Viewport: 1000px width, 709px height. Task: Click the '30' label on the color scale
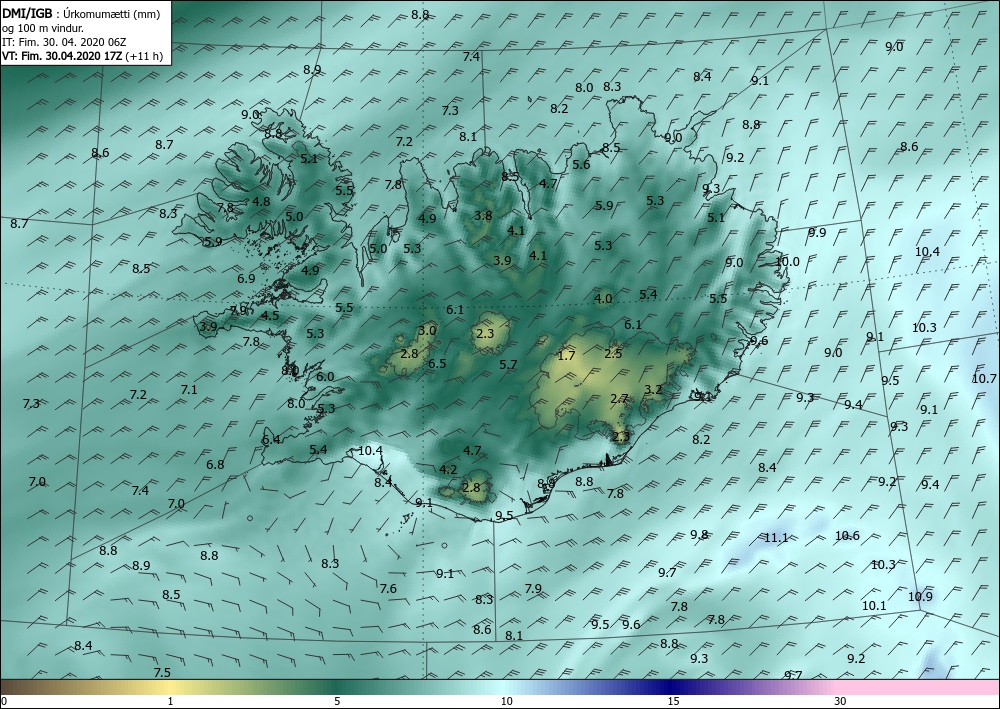pos(841,702)
